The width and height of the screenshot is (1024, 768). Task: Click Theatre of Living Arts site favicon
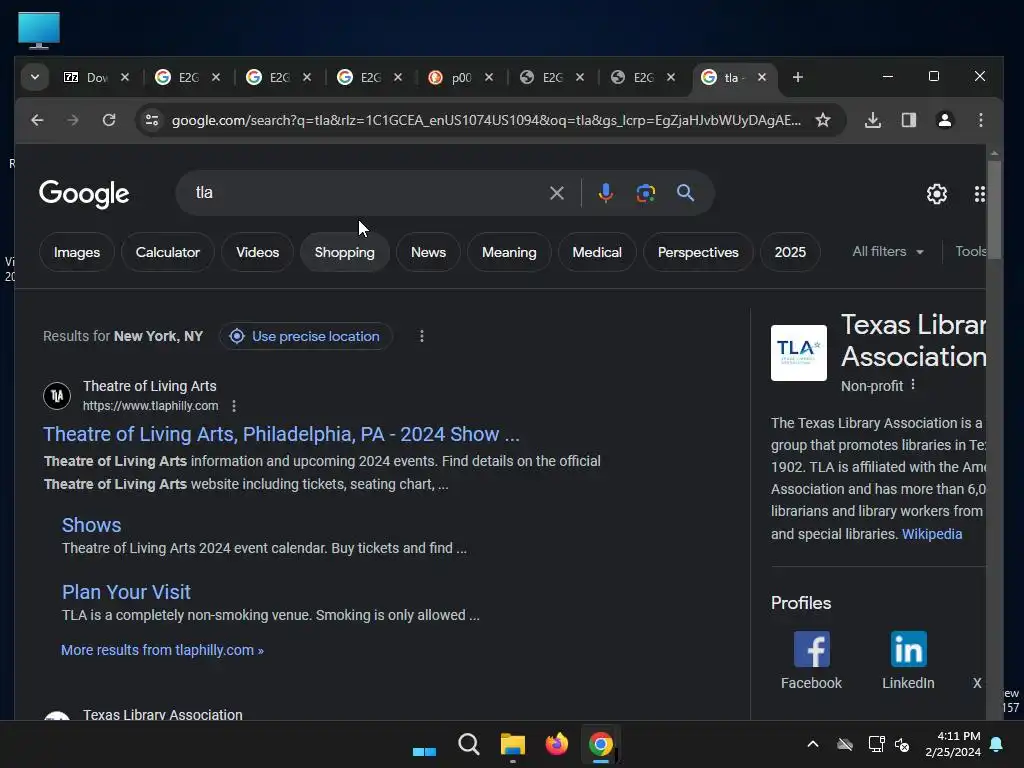tap(57, 396)
